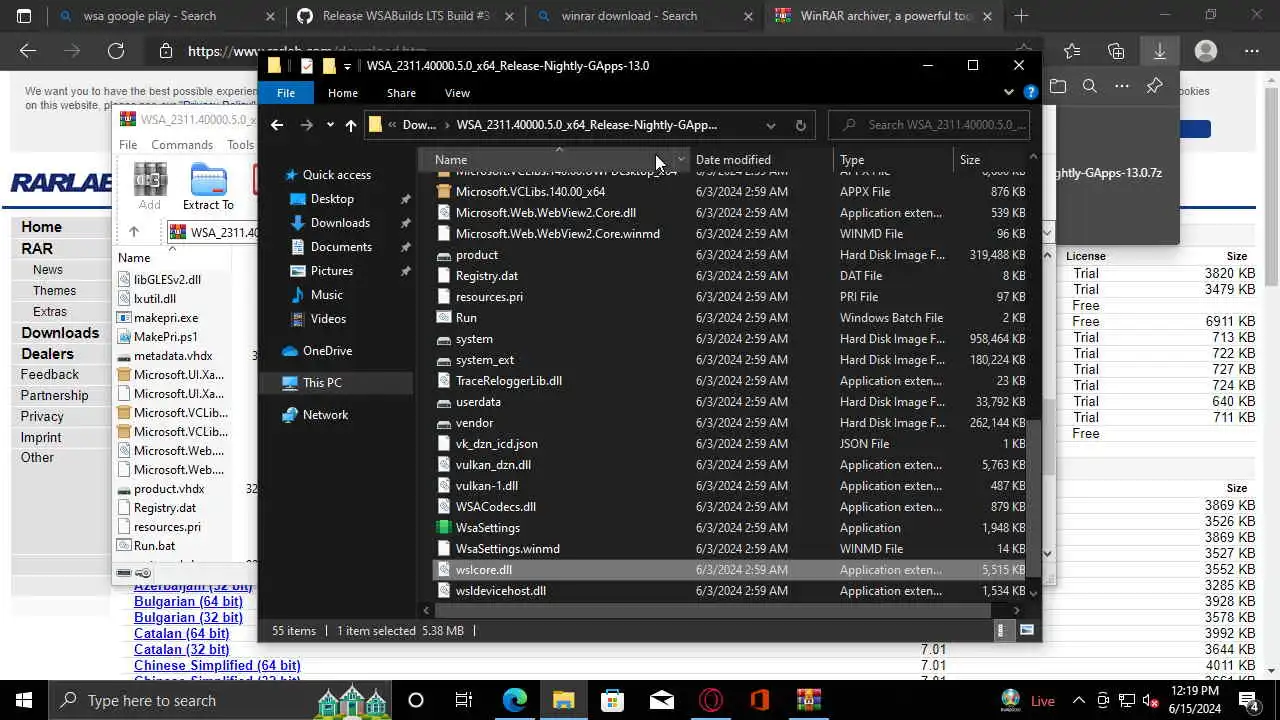Screen dimensions: 1280x720
Task: Go back in Edge browser
Action: tap(28, 51)
